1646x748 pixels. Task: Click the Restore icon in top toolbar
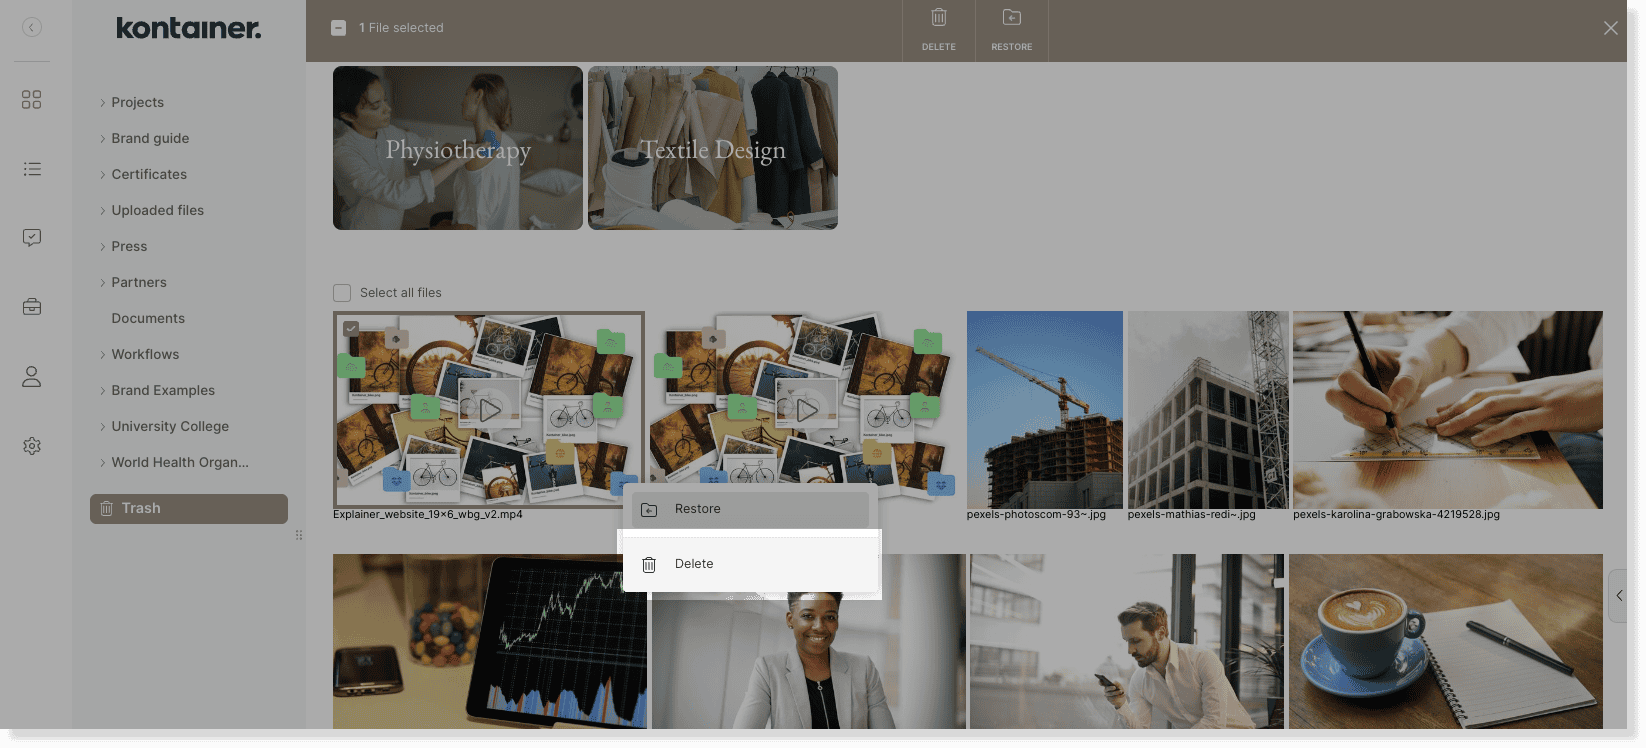point(1011,18)
